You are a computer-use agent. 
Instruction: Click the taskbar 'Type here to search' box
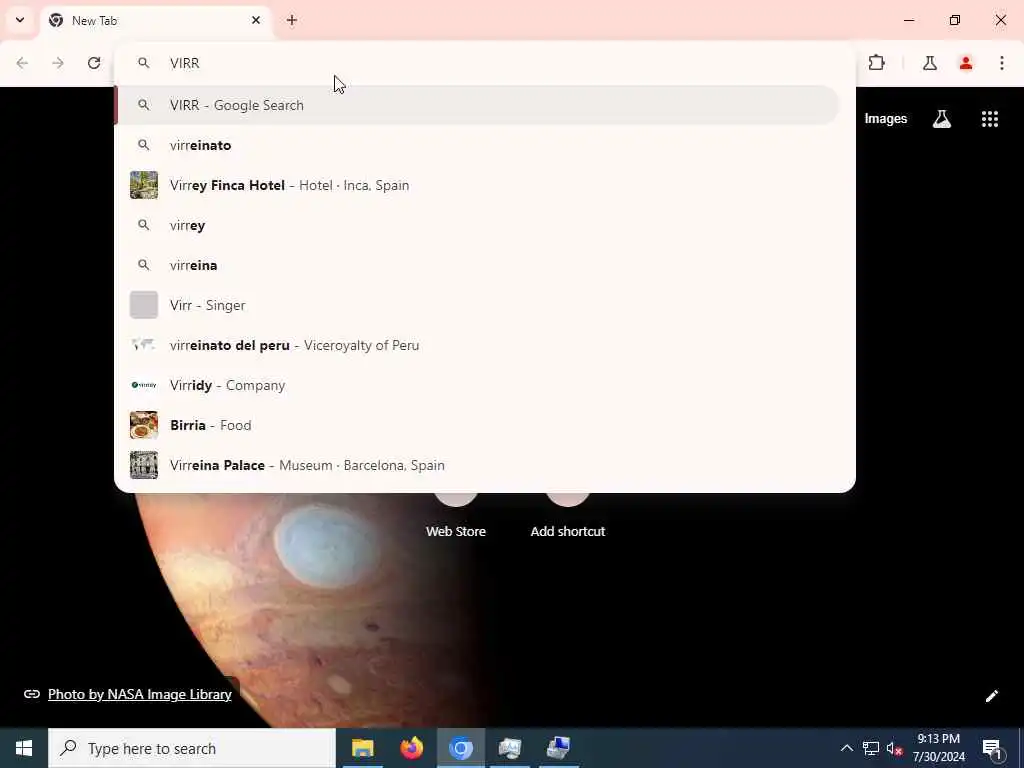(x=192, y=748)
